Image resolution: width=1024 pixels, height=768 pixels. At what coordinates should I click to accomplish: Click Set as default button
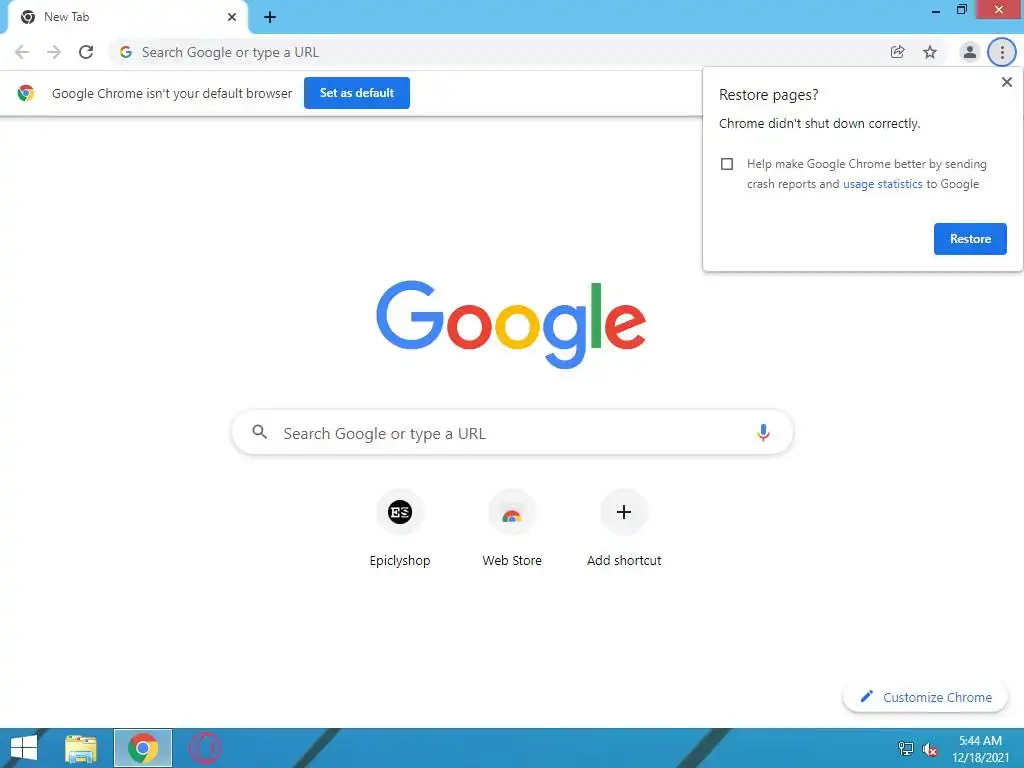[x=357, y=93]
